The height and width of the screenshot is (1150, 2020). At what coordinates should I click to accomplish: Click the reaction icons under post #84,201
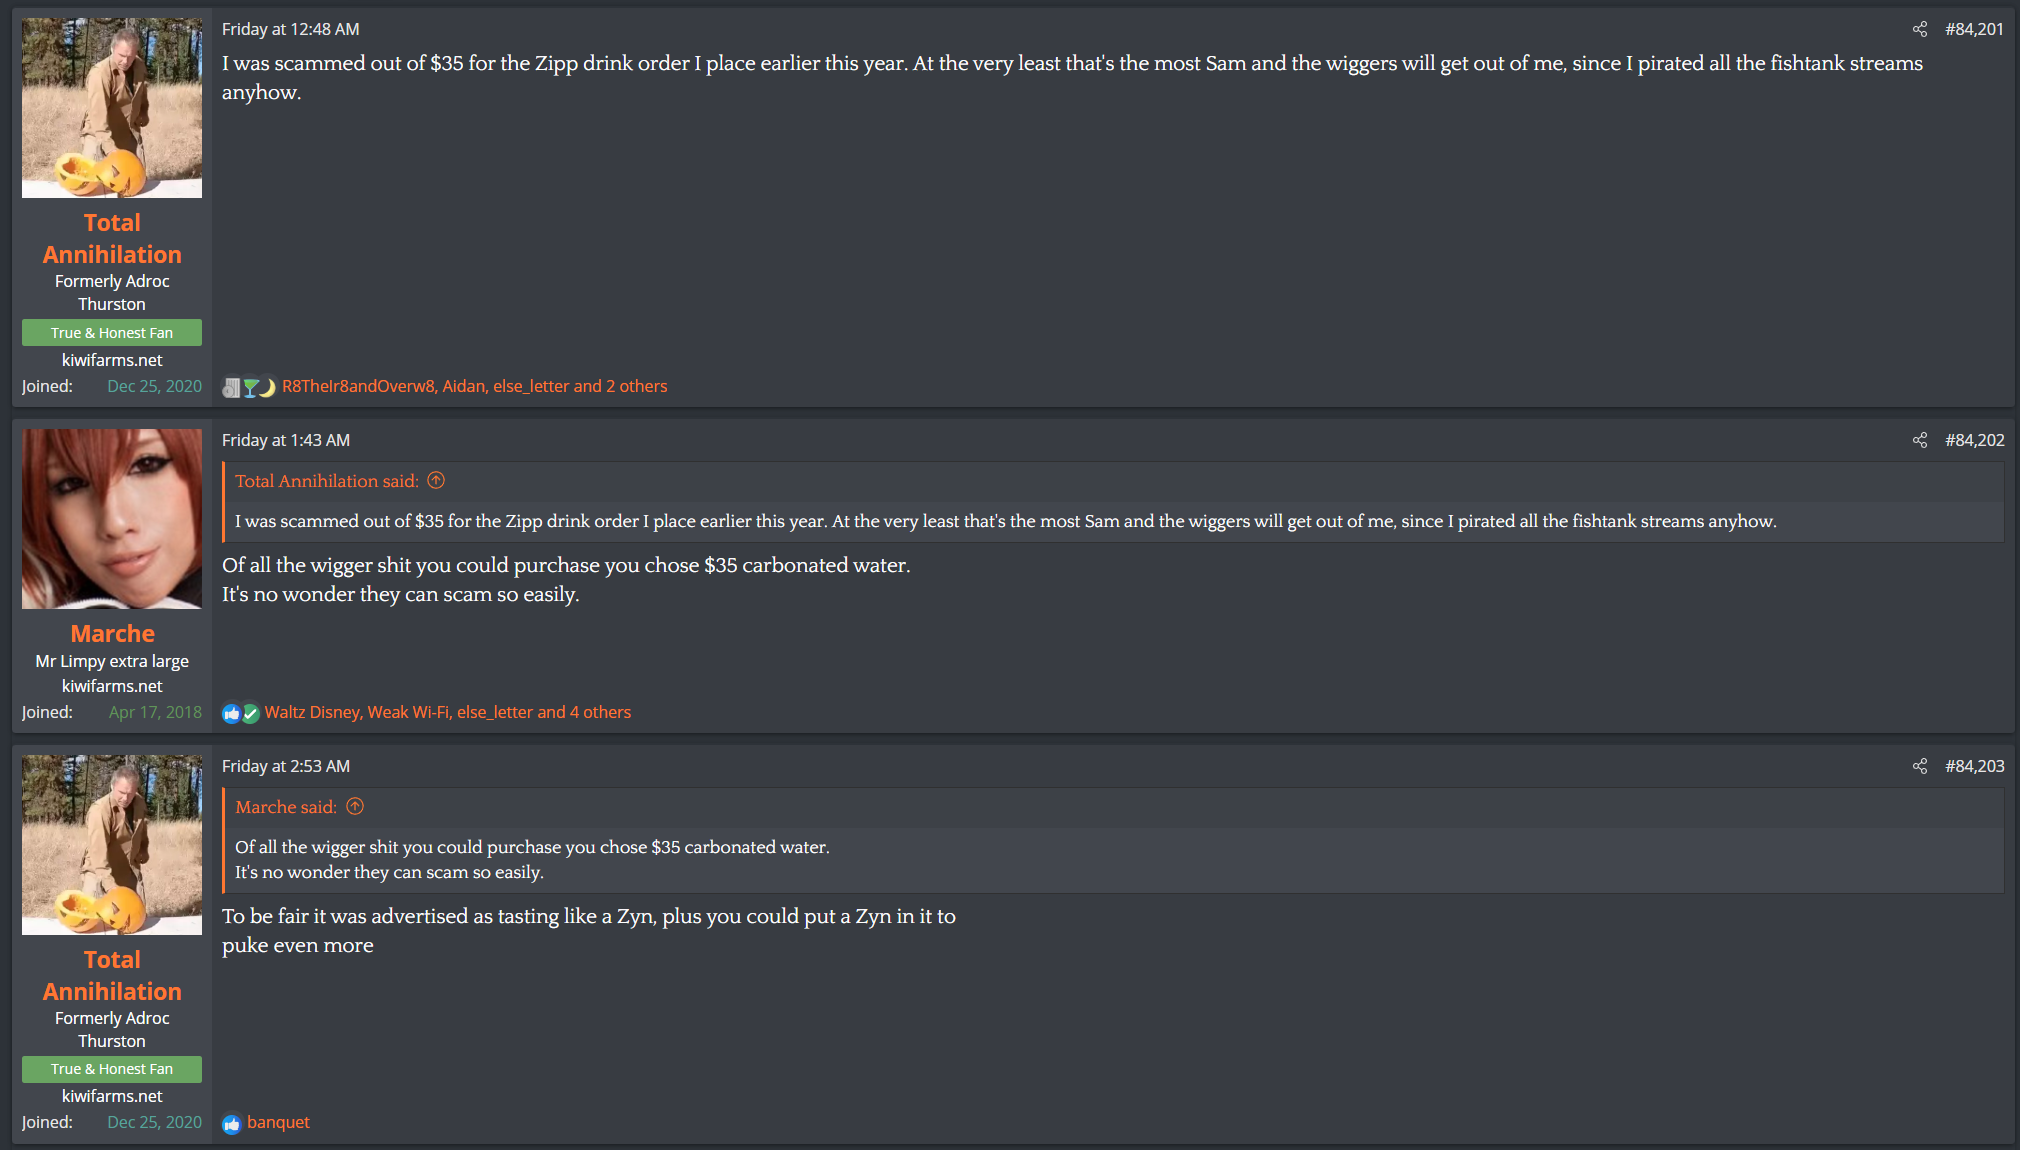(249, 387)
